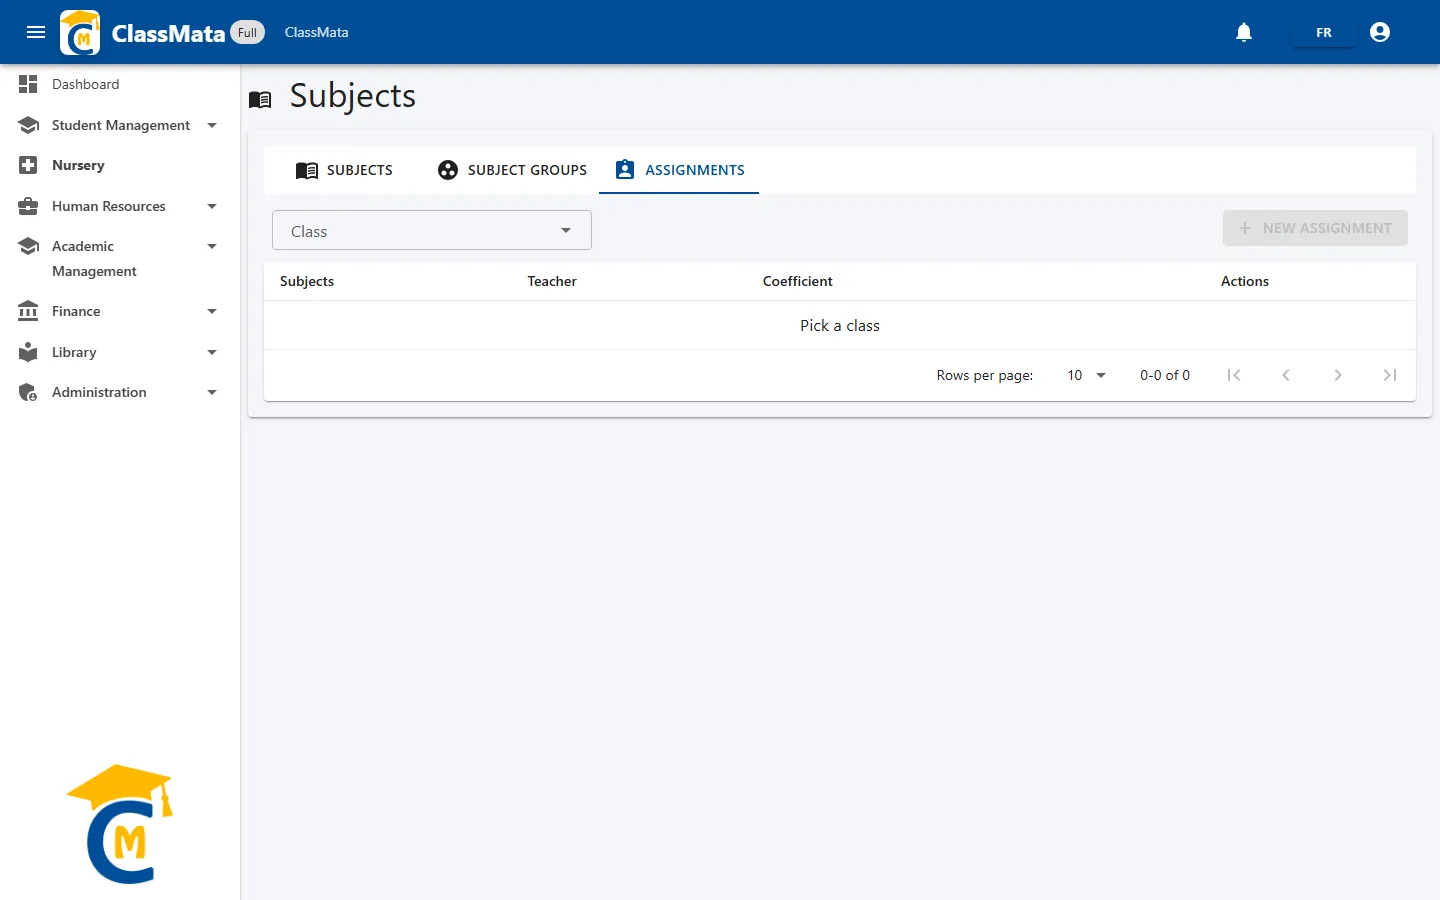This screenshot has width=1440, height=900.
Task: Click the Nursery plus-box icon
Action: pyautogui.click(x=28, y=165)
